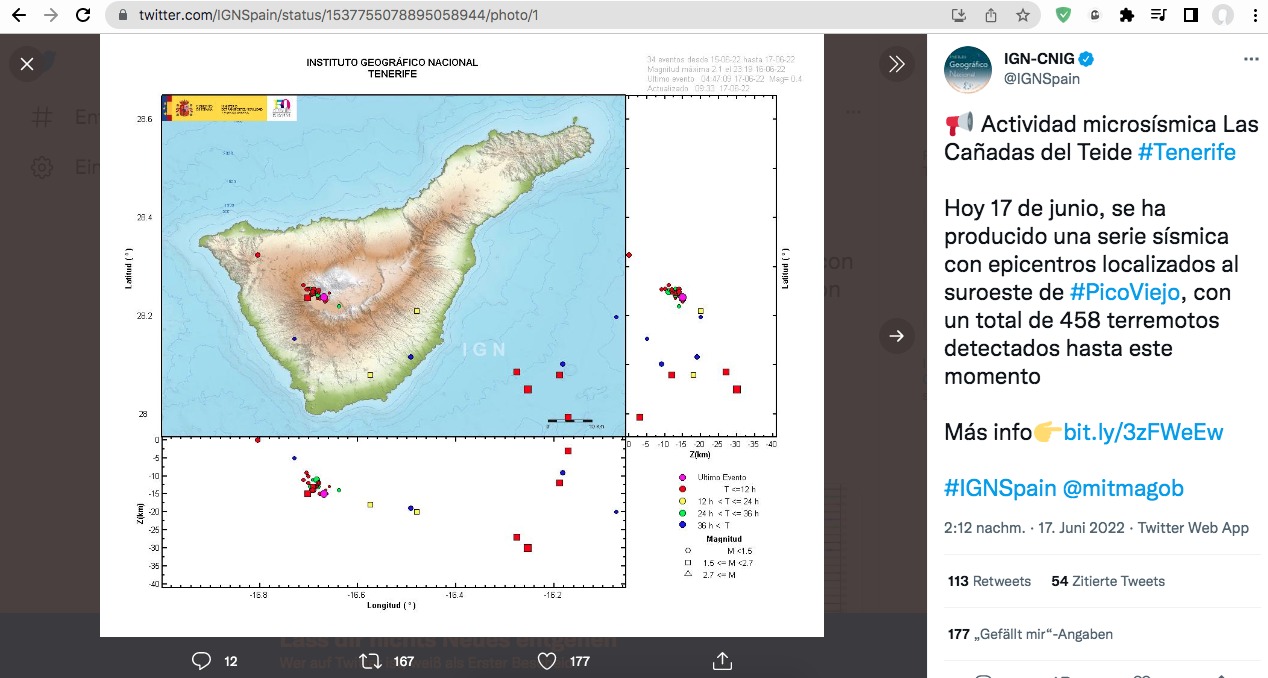Click the like count 177 below the photo
The width and height of the screenshot is (1268, 678).
click(x=580, y=661)
